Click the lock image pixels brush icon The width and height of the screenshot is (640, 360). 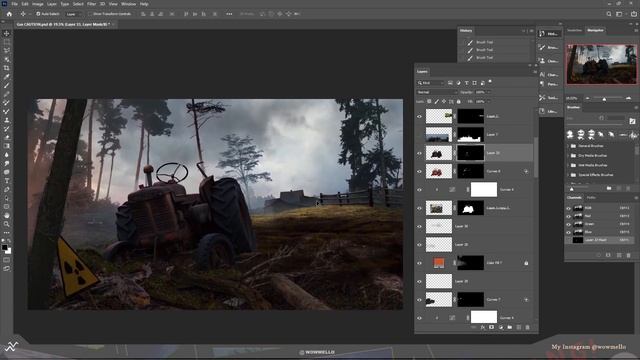(x=436, y=101)
